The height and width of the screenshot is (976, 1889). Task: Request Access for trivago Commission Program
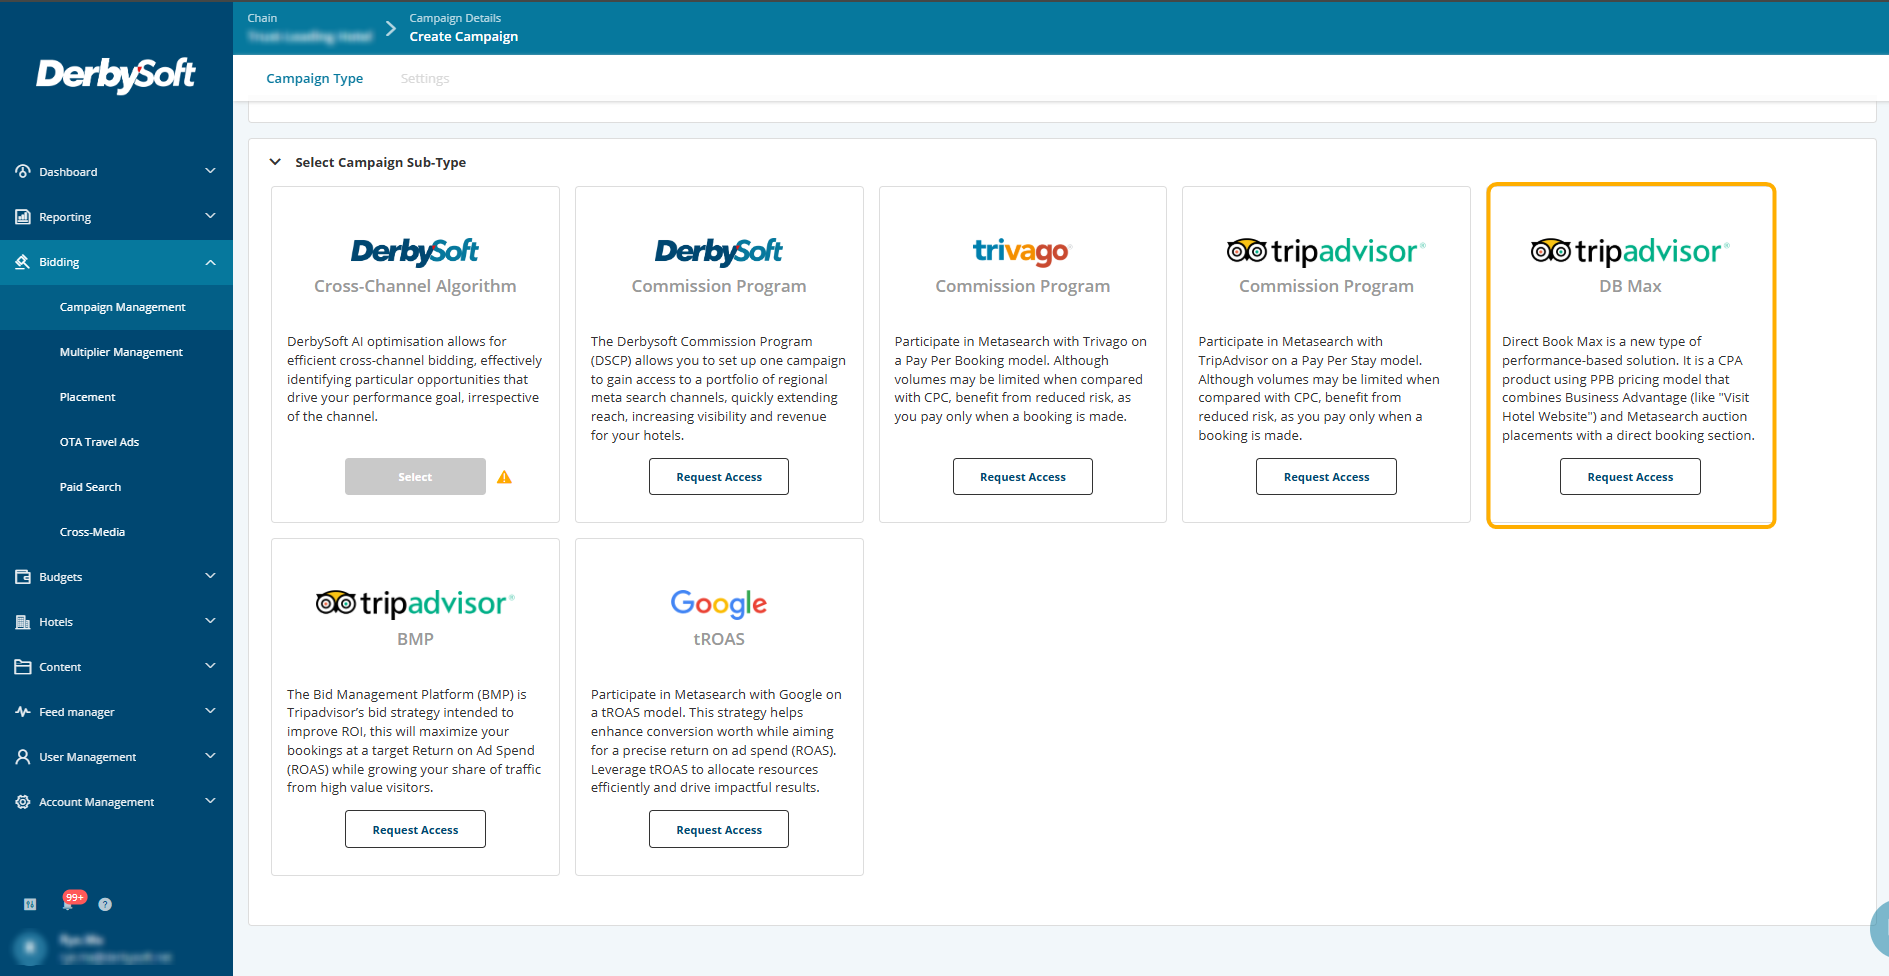pyautogui.click(x=1022, y=477)
